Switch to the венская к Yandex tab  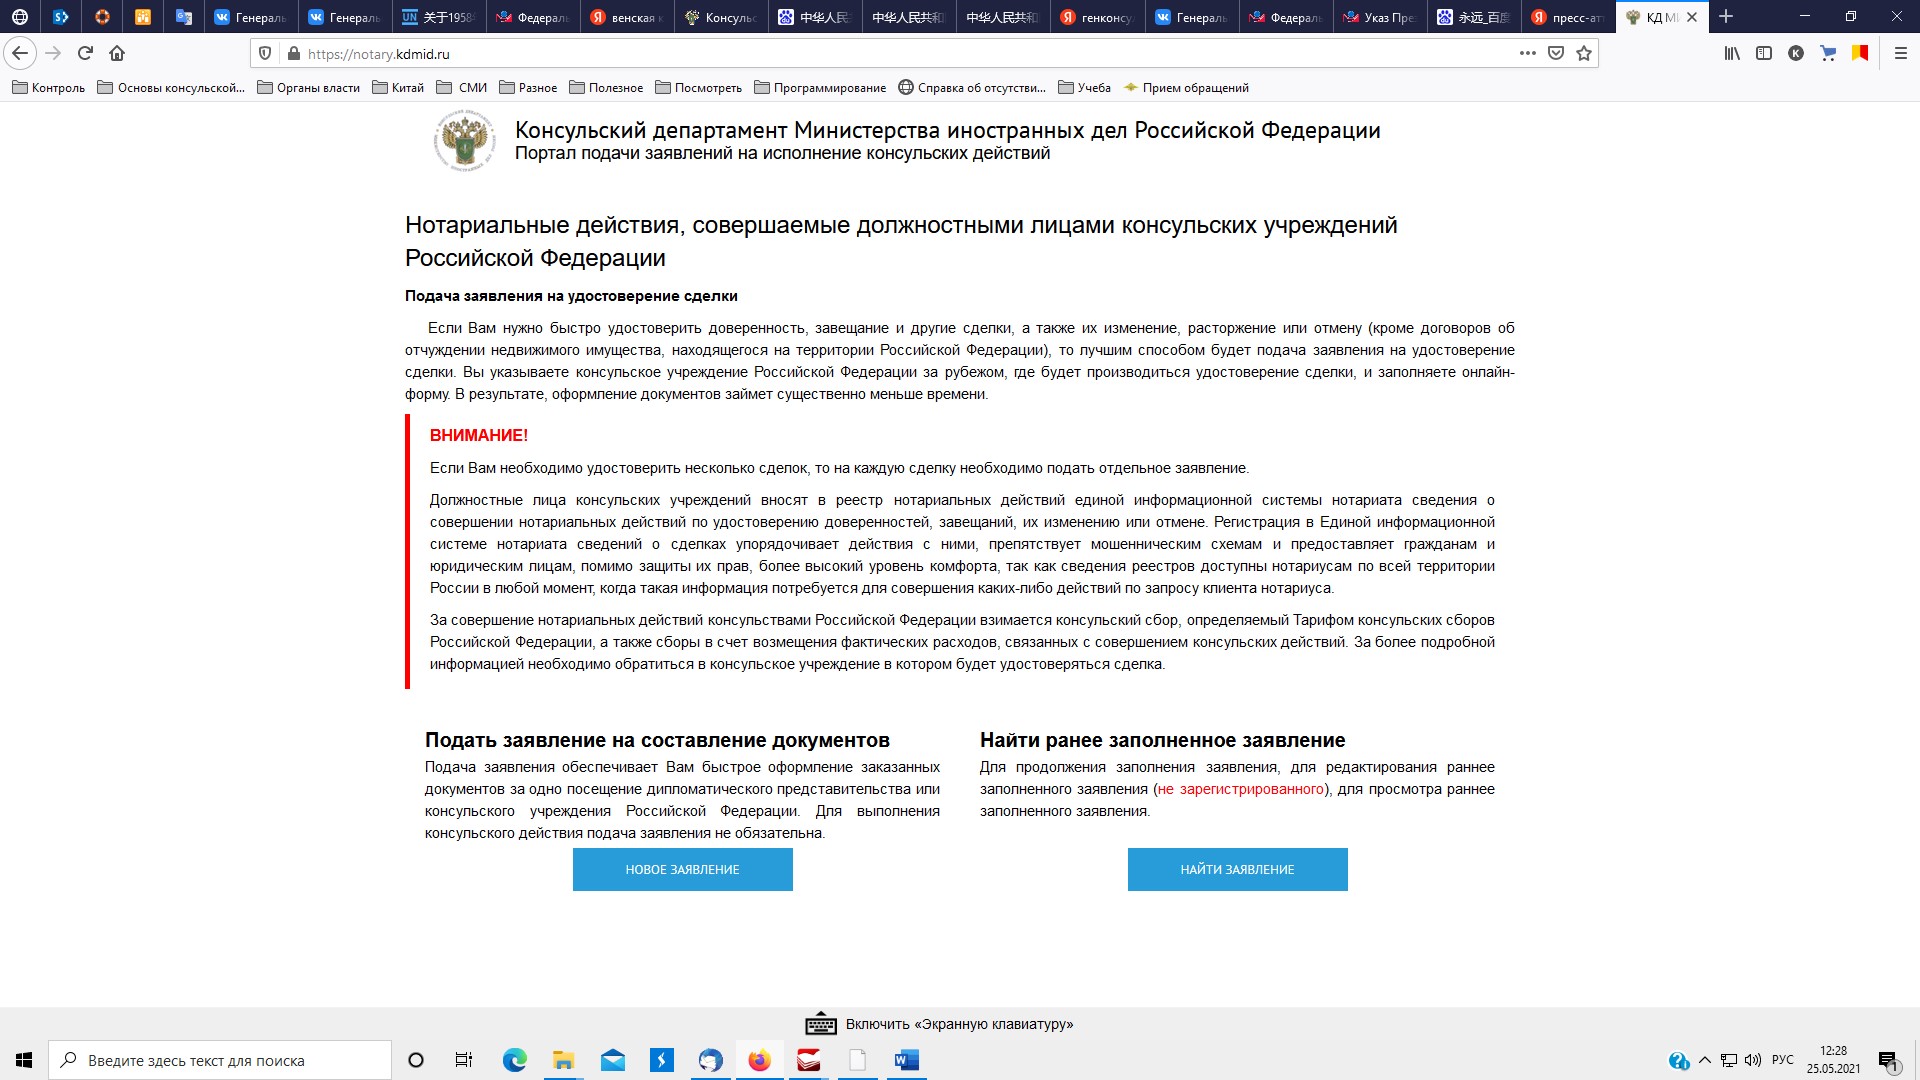(626, 17)
